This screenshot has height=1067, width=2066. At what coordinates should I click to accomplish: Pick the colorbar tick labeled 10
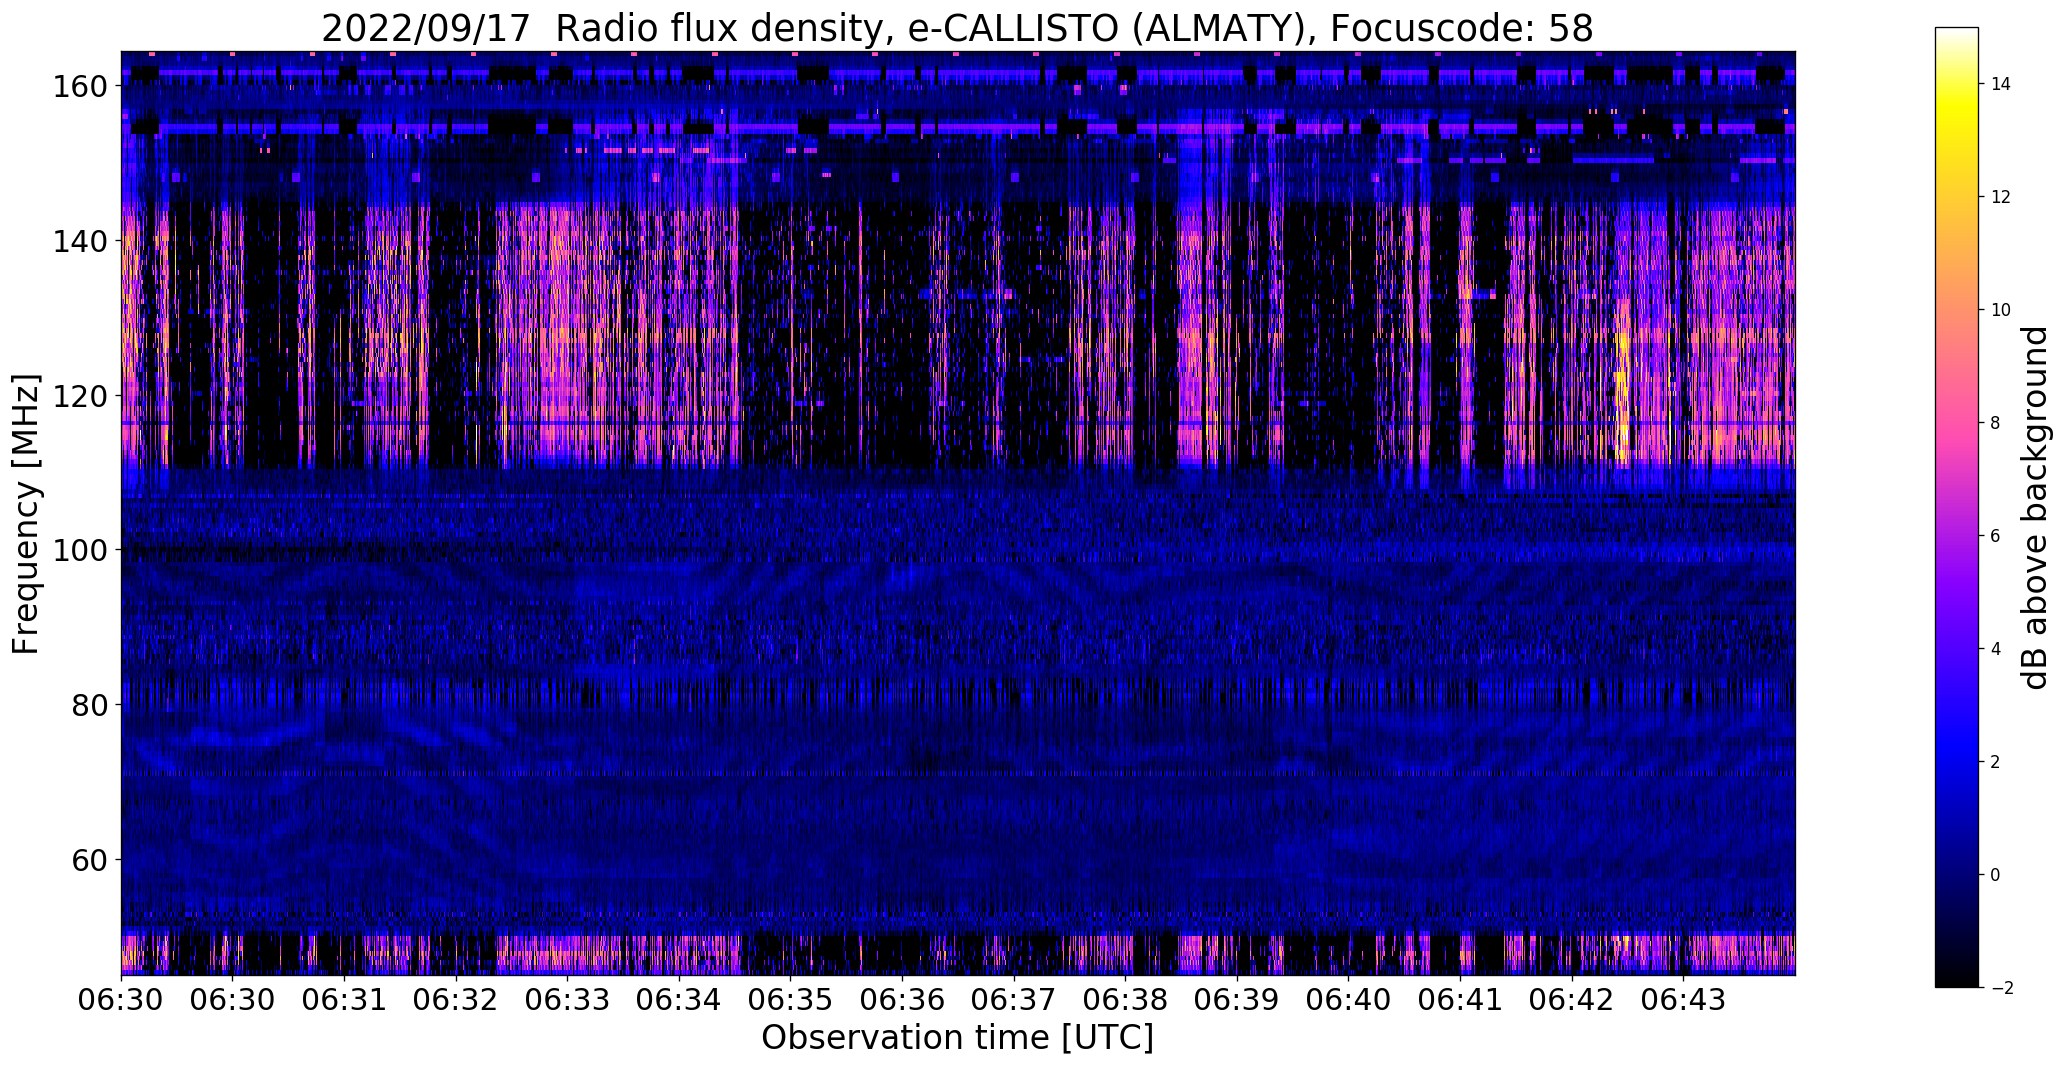pos(2000,310)
